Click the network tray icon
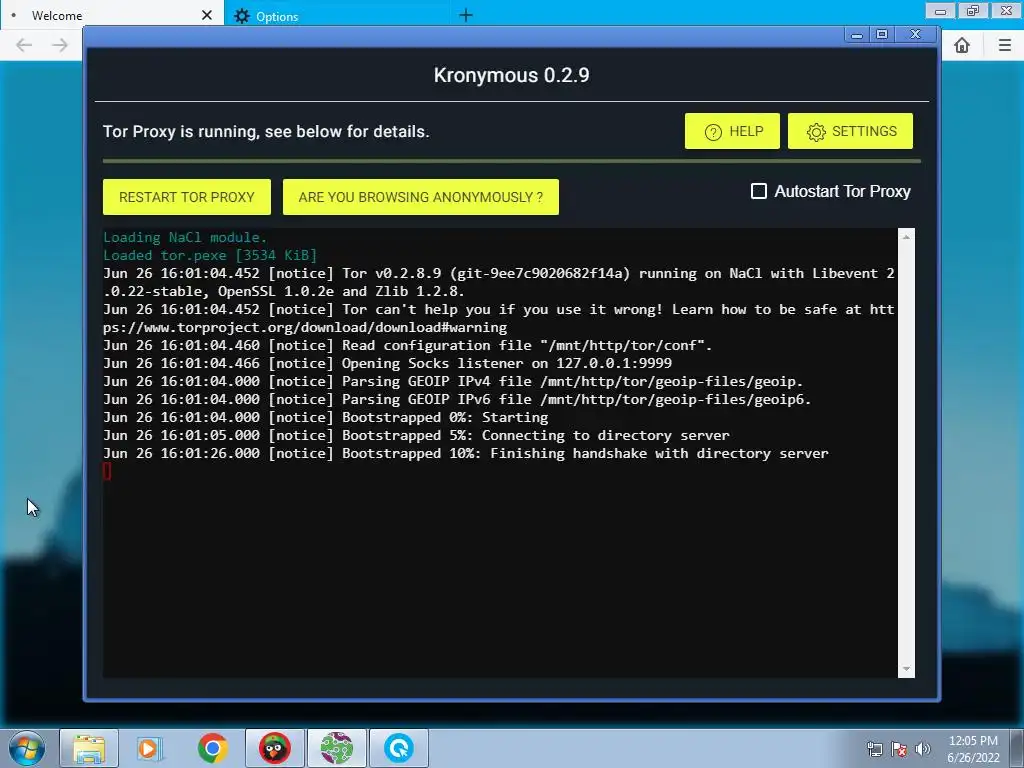The image size is (1024, 768). (x=874, y=749)
